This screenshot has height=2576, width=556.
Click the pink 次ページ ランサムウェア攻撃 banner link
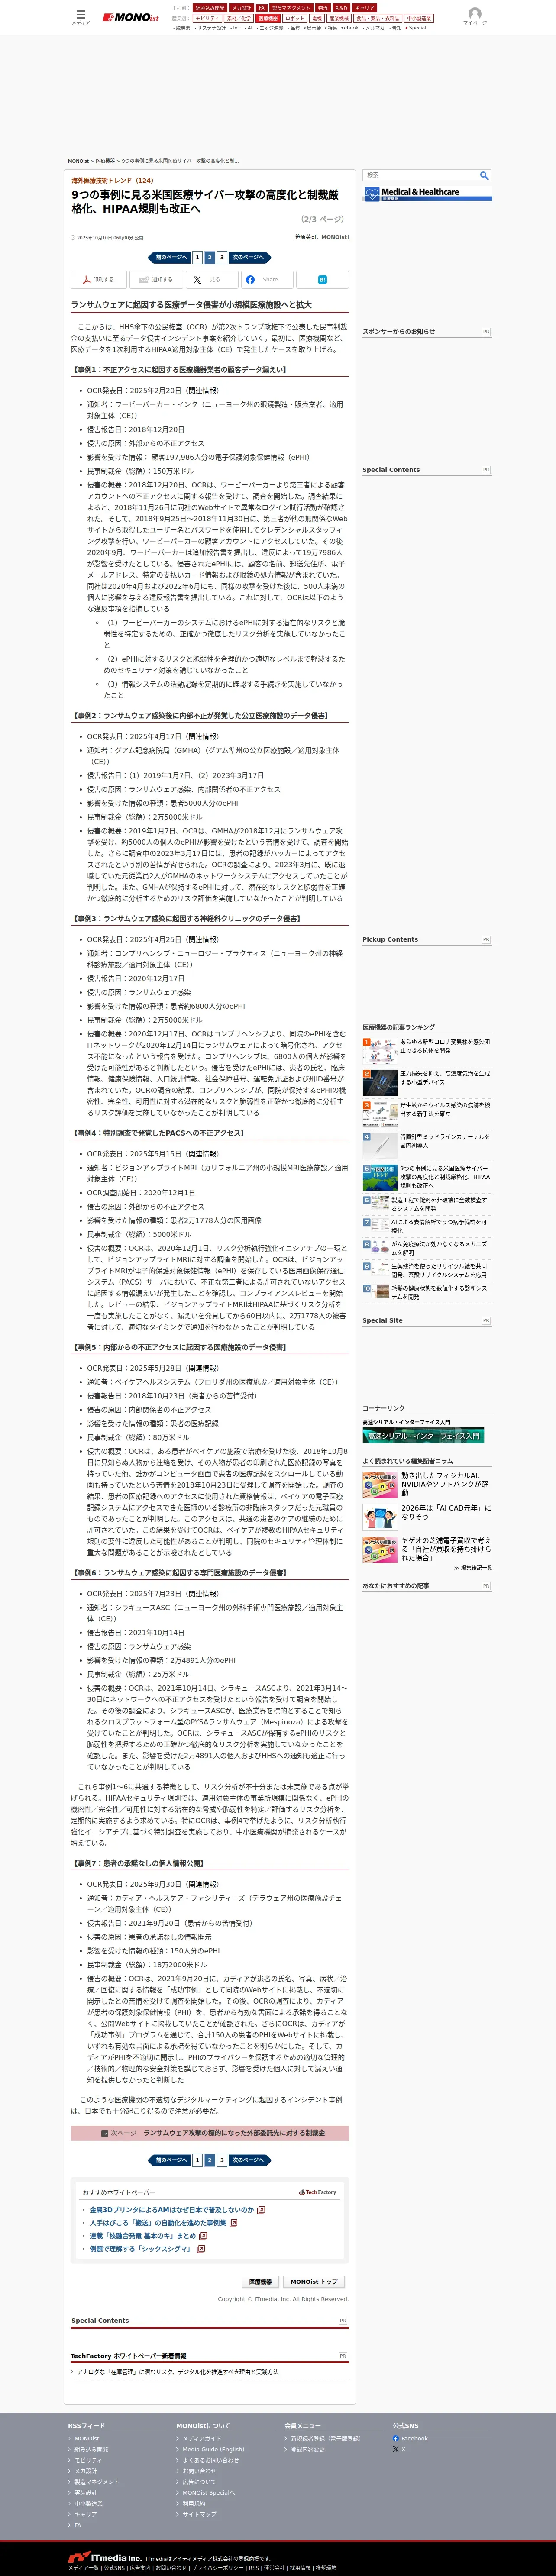[210, 2133]
